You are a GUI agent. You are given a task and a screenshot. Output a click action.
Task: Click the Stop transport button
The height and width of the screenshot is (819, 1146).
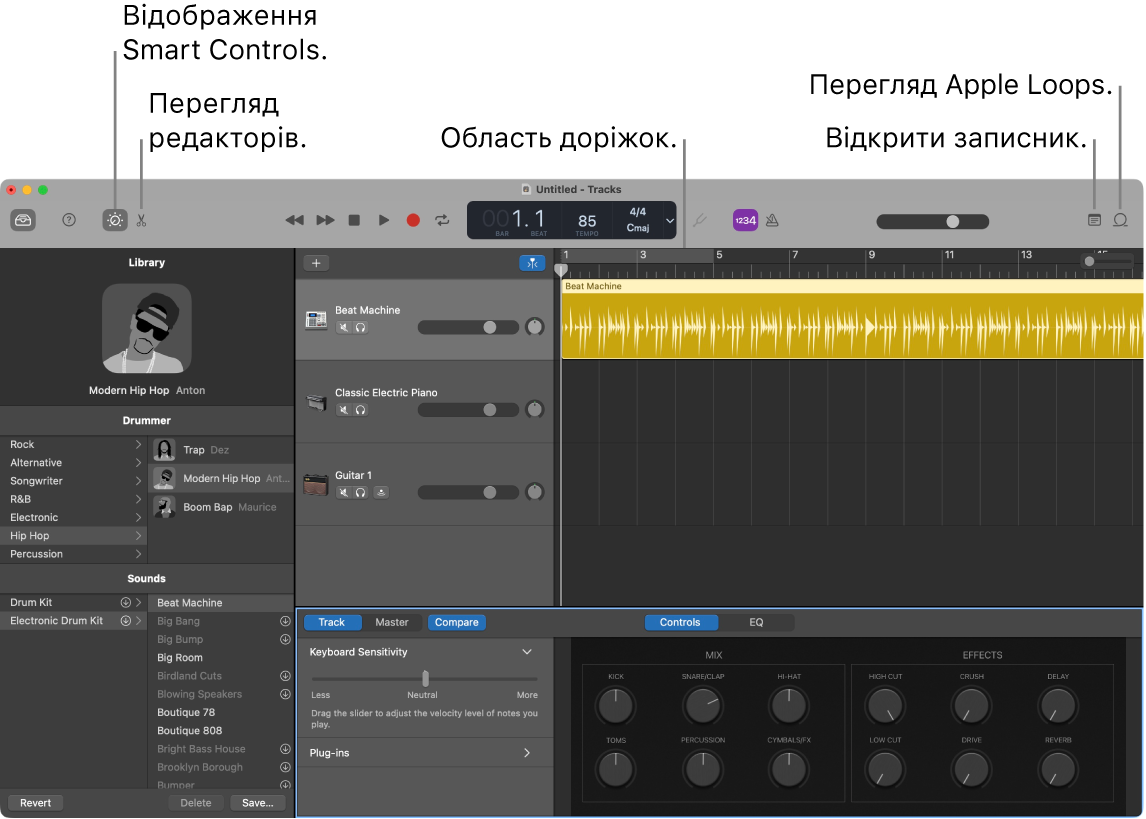(354, 220)
